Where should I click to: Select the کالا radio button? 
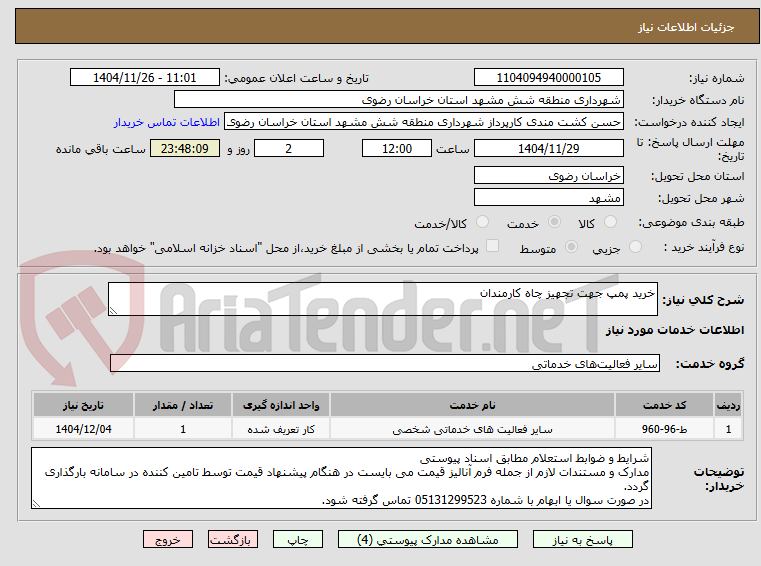point(610,222)
